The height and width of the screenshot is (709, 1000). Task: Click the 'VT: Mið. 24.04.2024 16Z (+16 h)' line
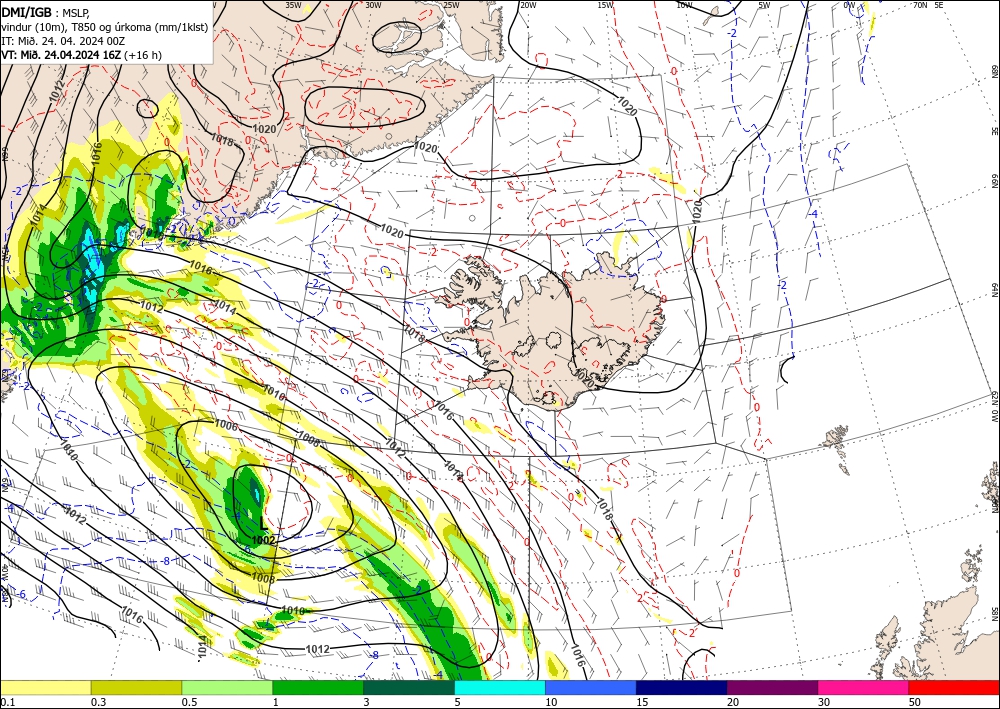(82, 55)
